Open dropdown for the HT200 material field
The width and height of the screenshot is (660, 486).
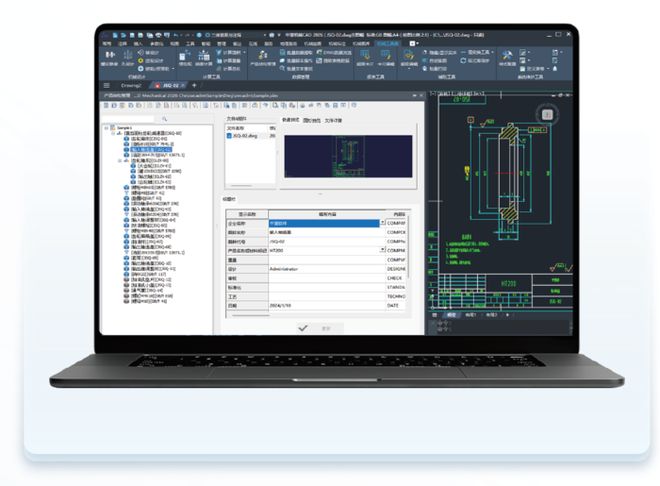click(381, 250)
